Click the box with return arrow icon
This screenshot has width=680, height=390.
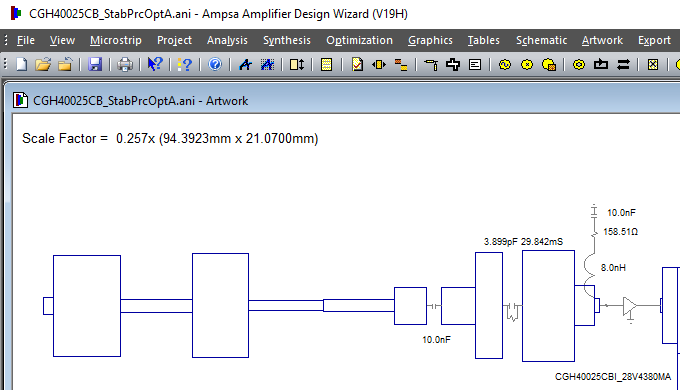pyautogui.click(x=601, y=65)
